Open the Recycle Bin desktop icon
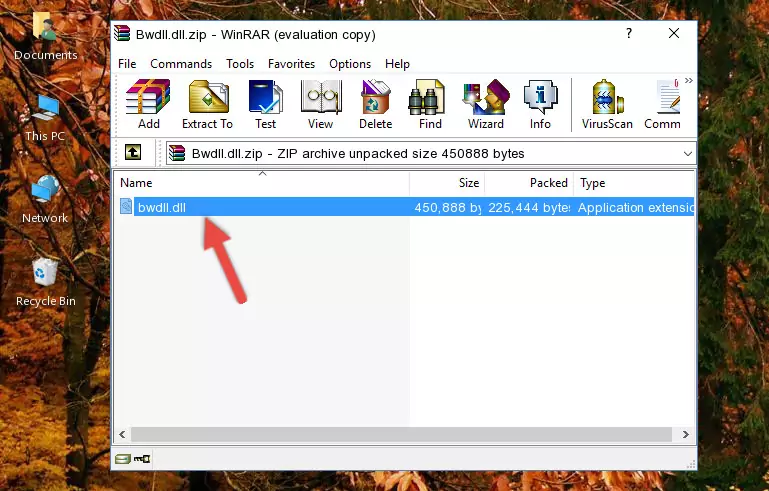The image size is (769, 491). [x=46, y=283]
